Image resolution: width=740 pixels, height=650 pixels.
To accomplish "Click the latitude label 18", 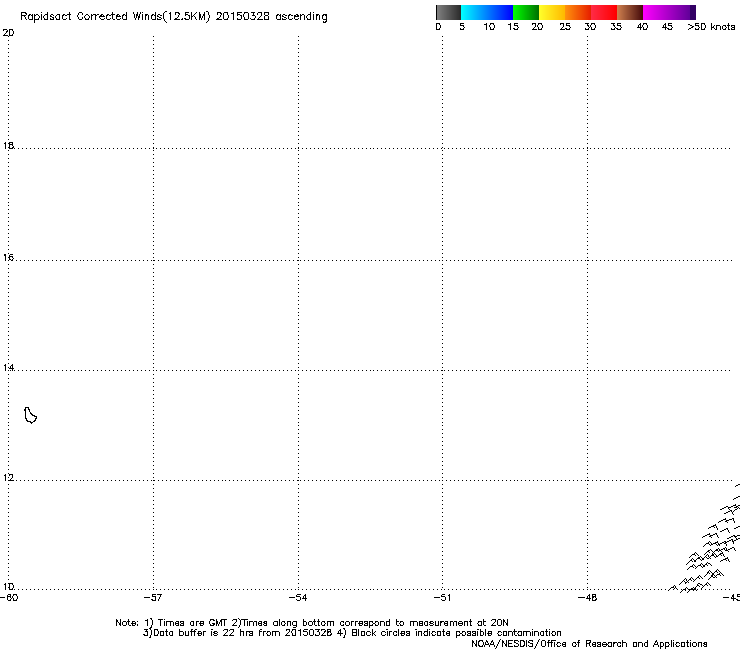I will 8,145.
